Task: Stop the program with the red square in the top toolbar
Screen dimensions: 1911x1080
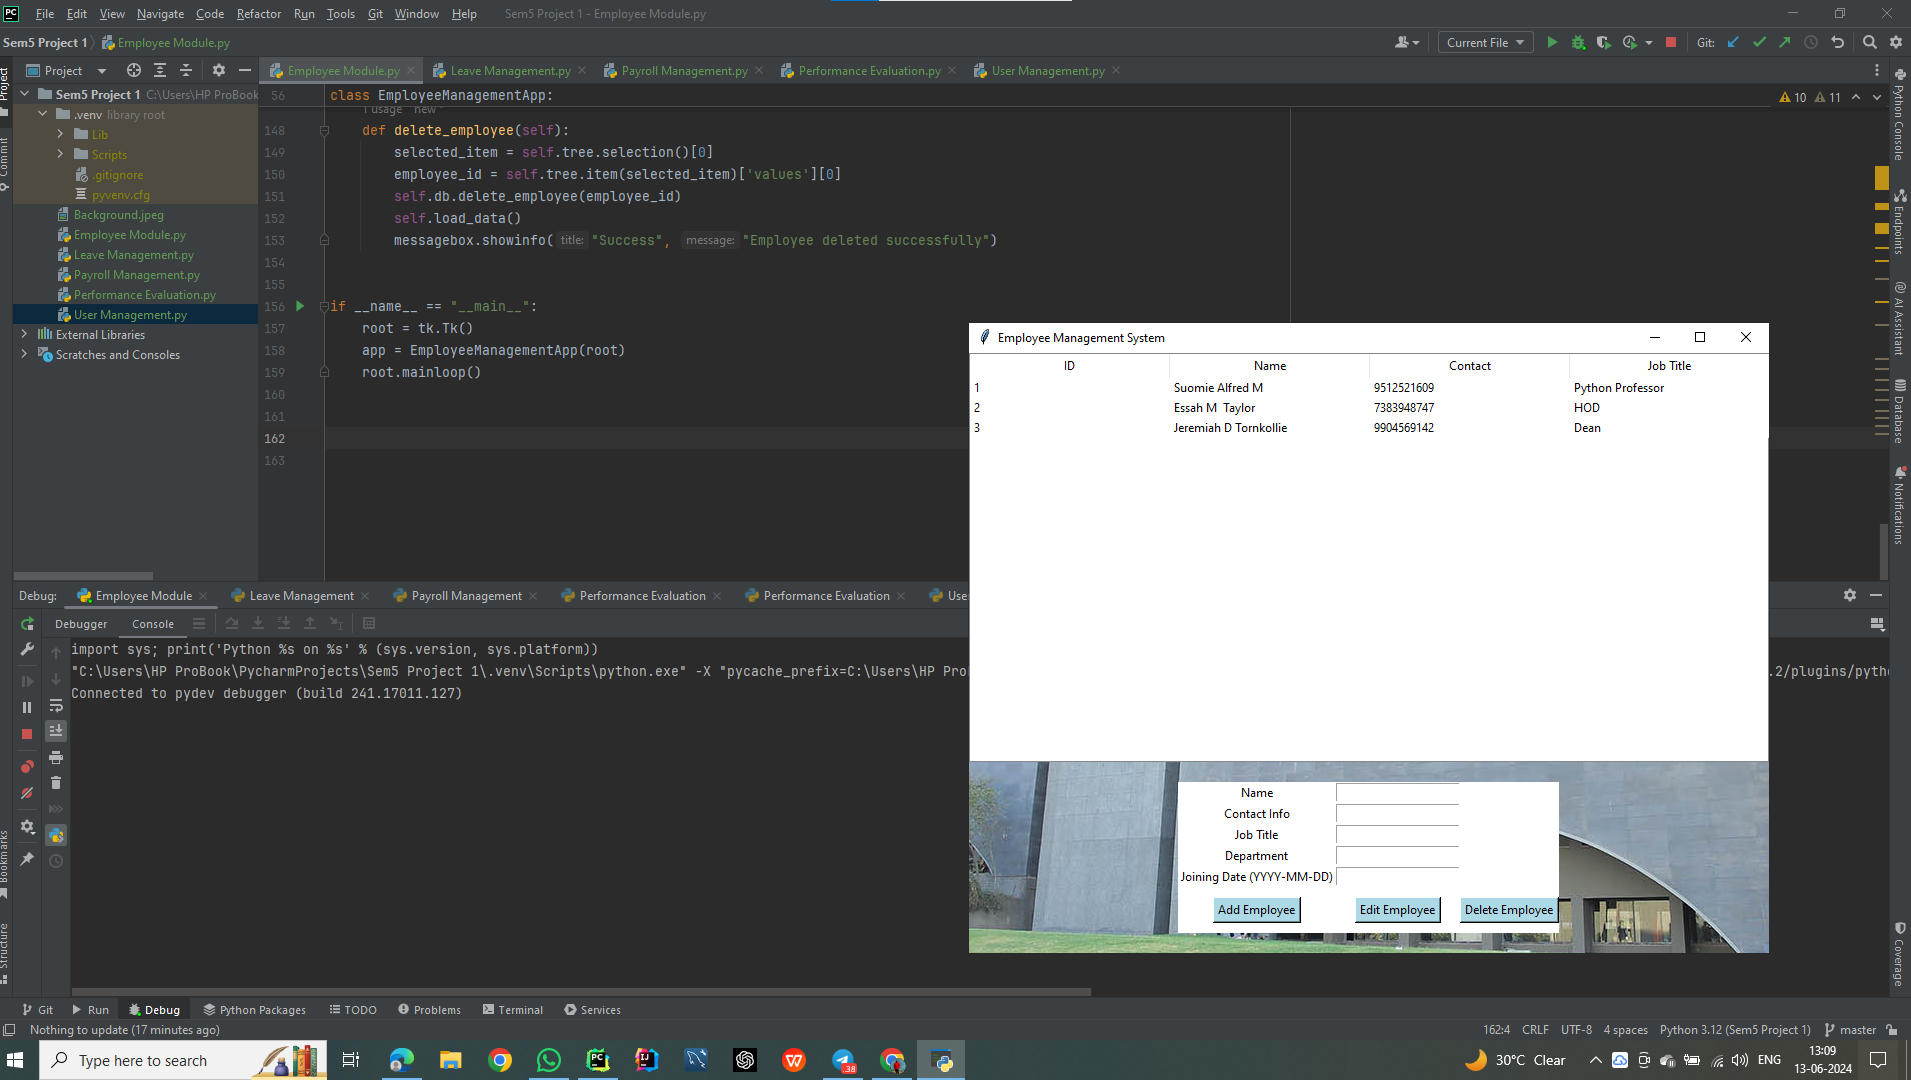Action: [x=1670, y=42]
